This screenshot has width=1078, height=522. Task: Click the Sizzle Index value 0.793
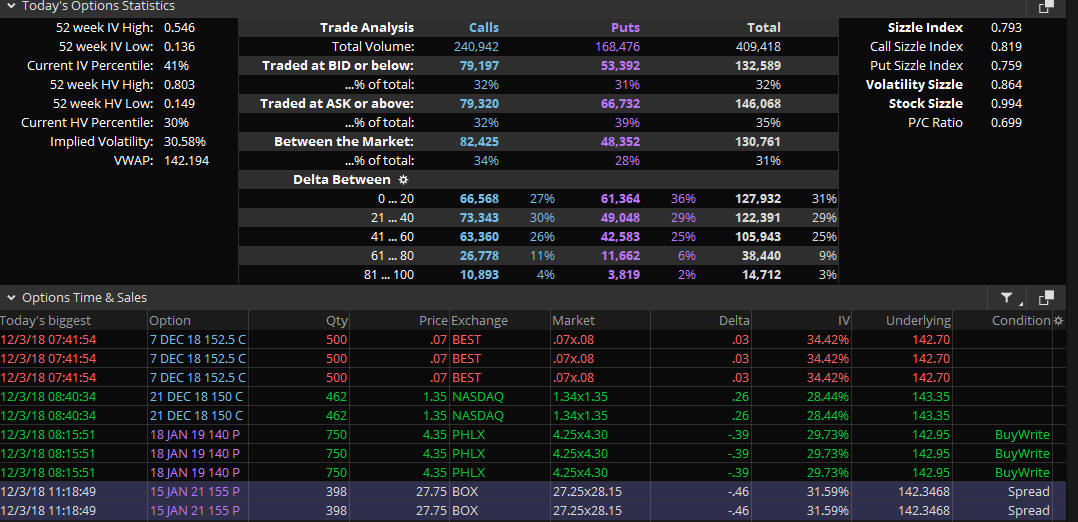click(x=1006, y=28)
